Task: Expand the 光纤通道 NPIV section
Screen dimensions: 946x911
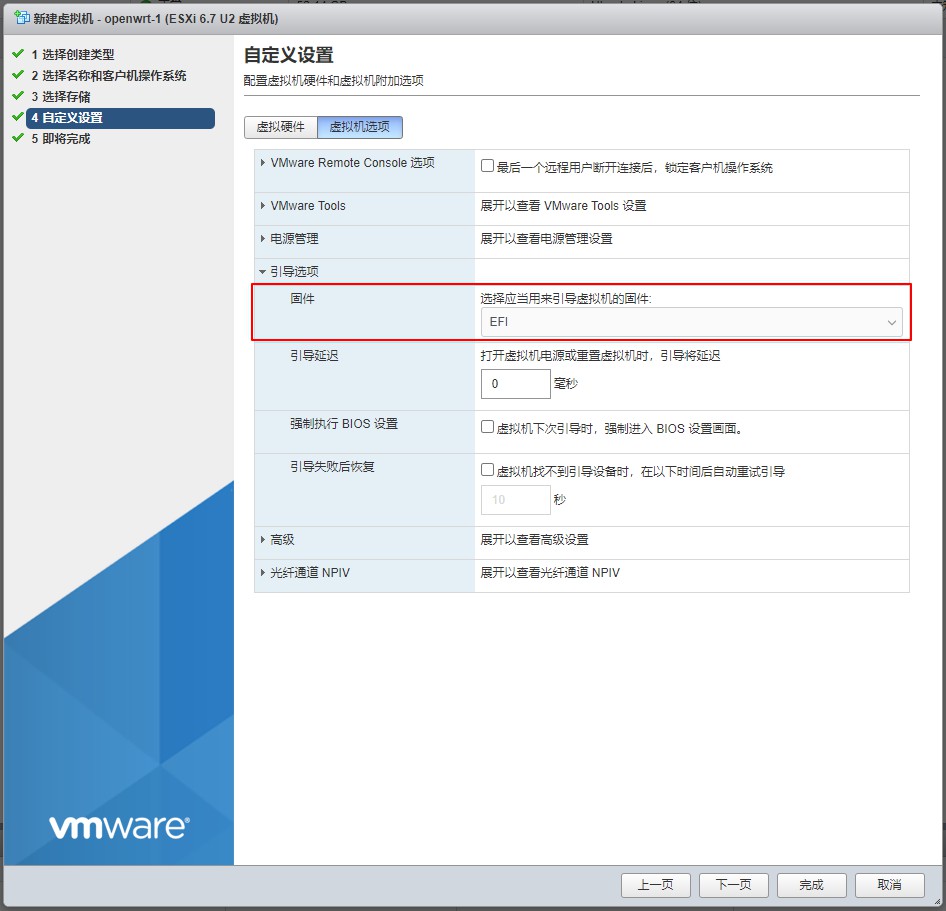Action: [x=263, y=573]
